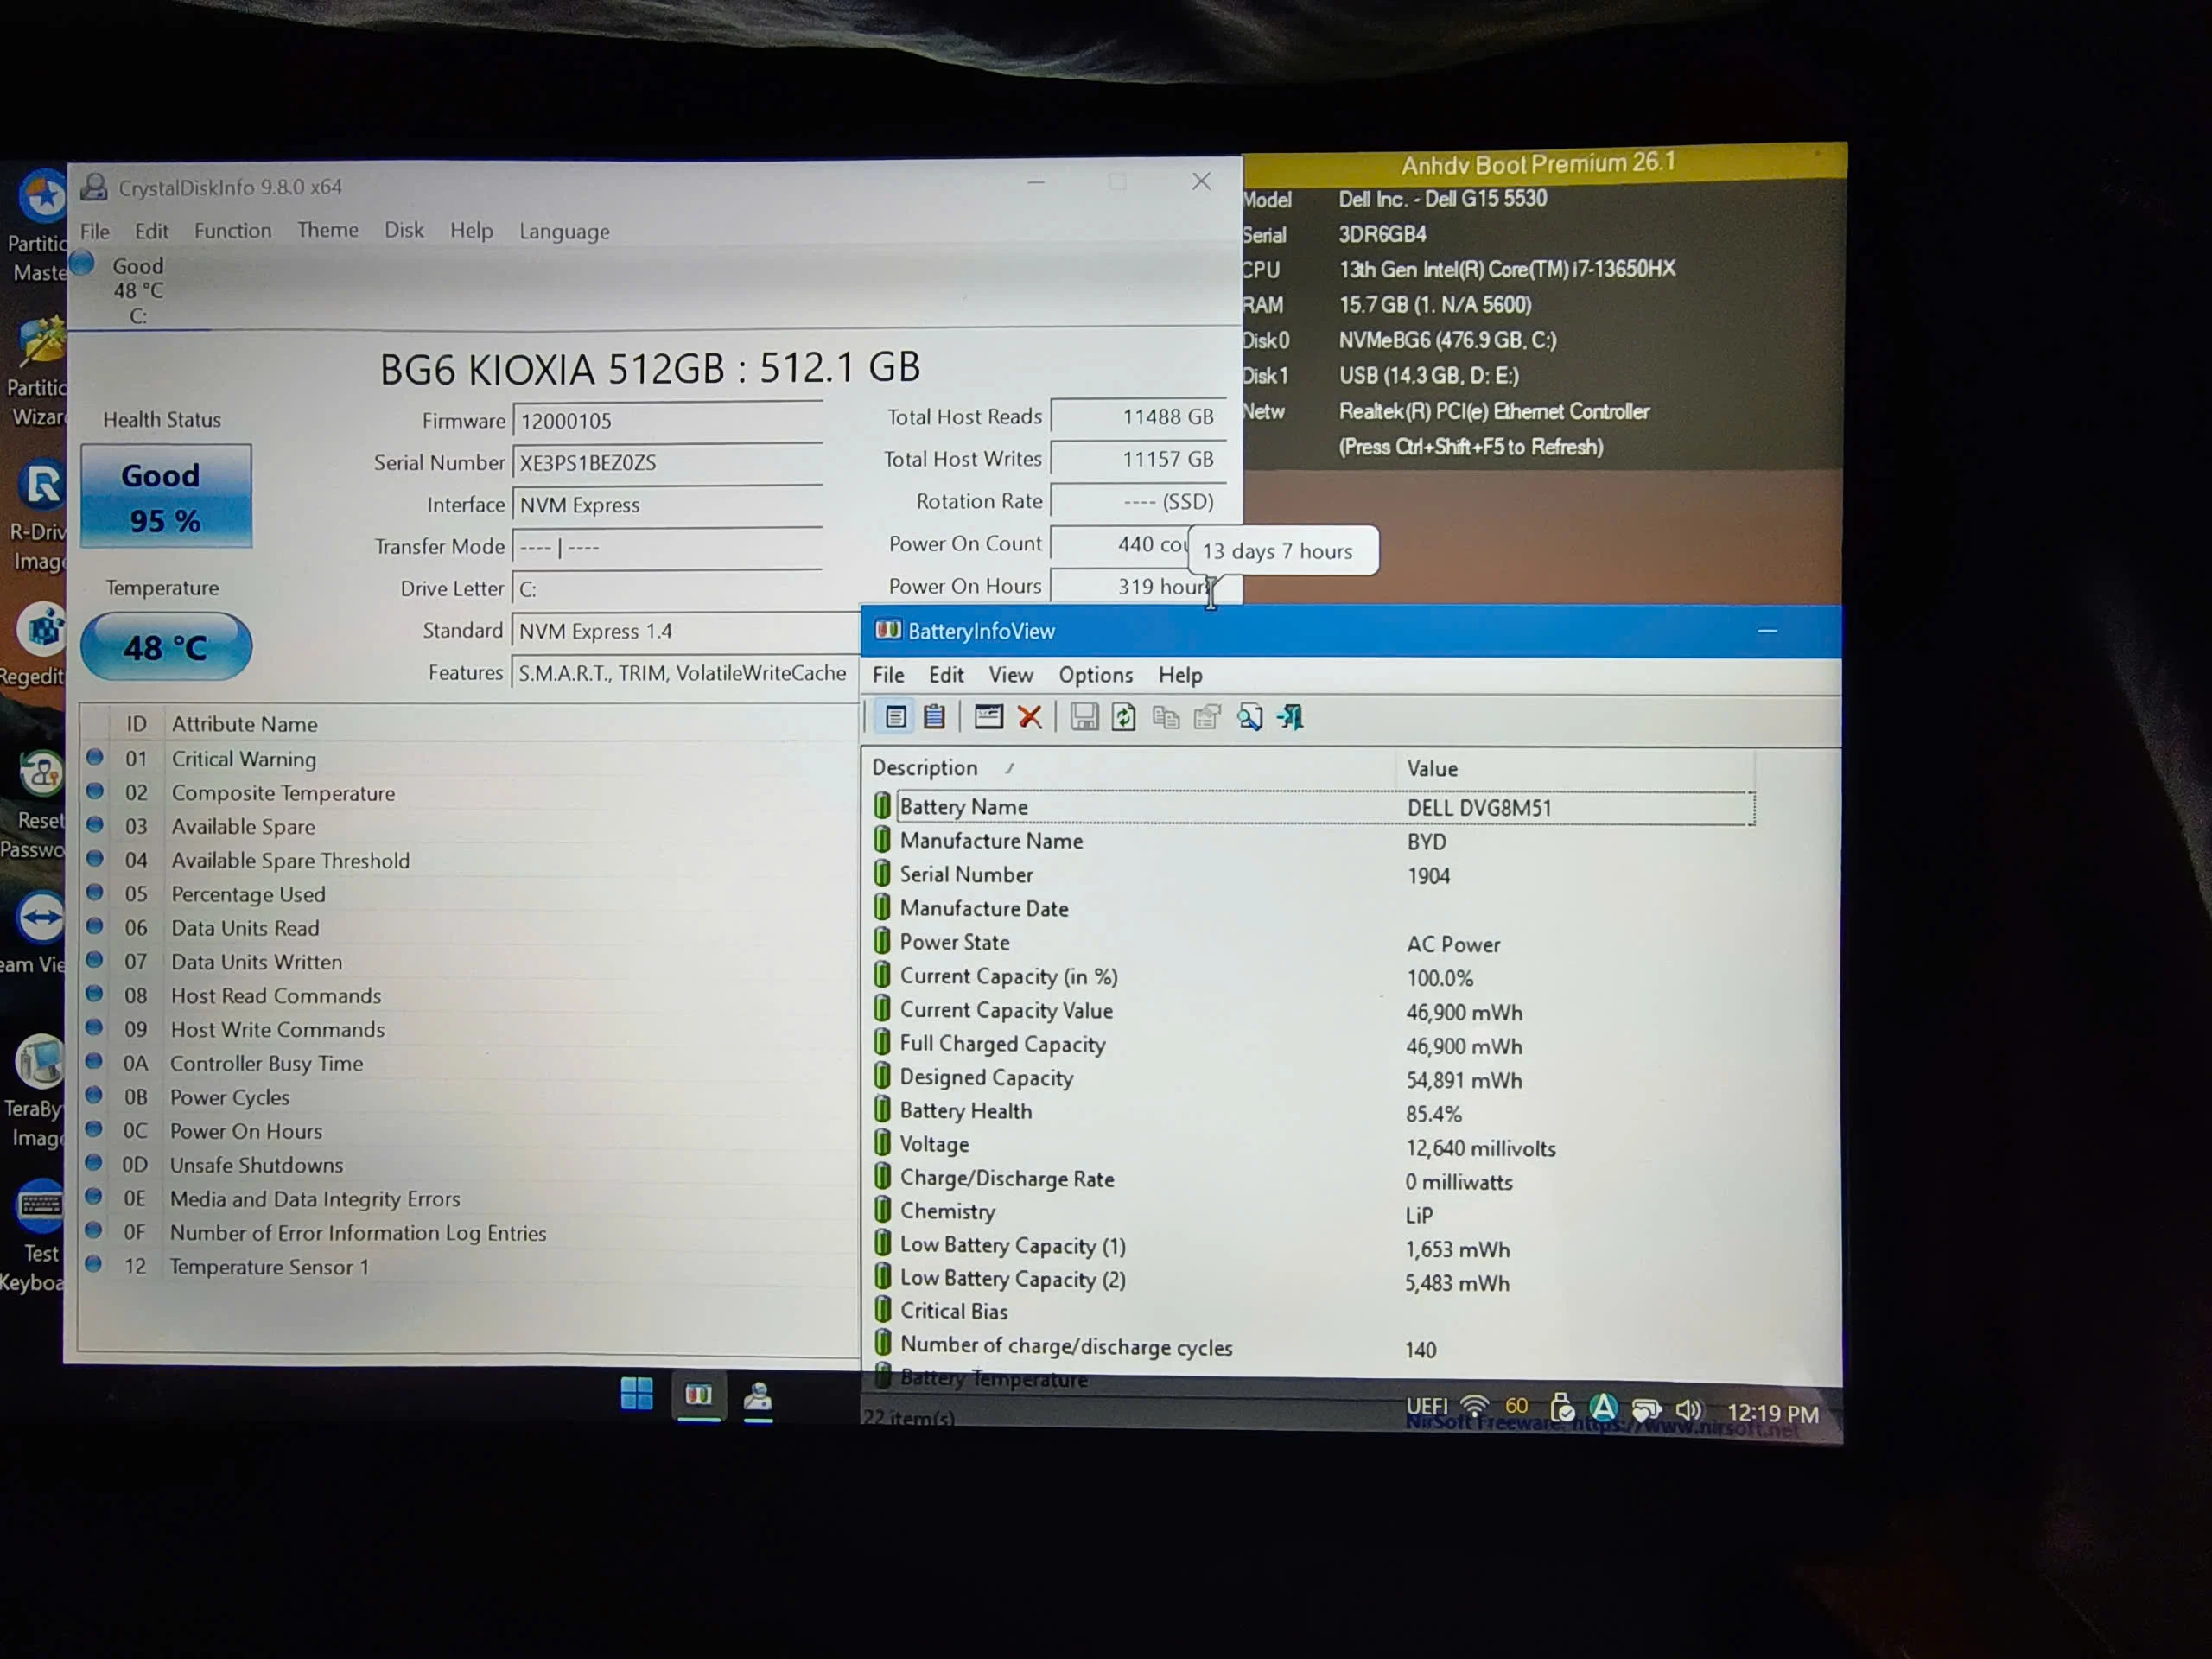
Task: Click the Good 95 % health status button
Action: click(166, 496)
